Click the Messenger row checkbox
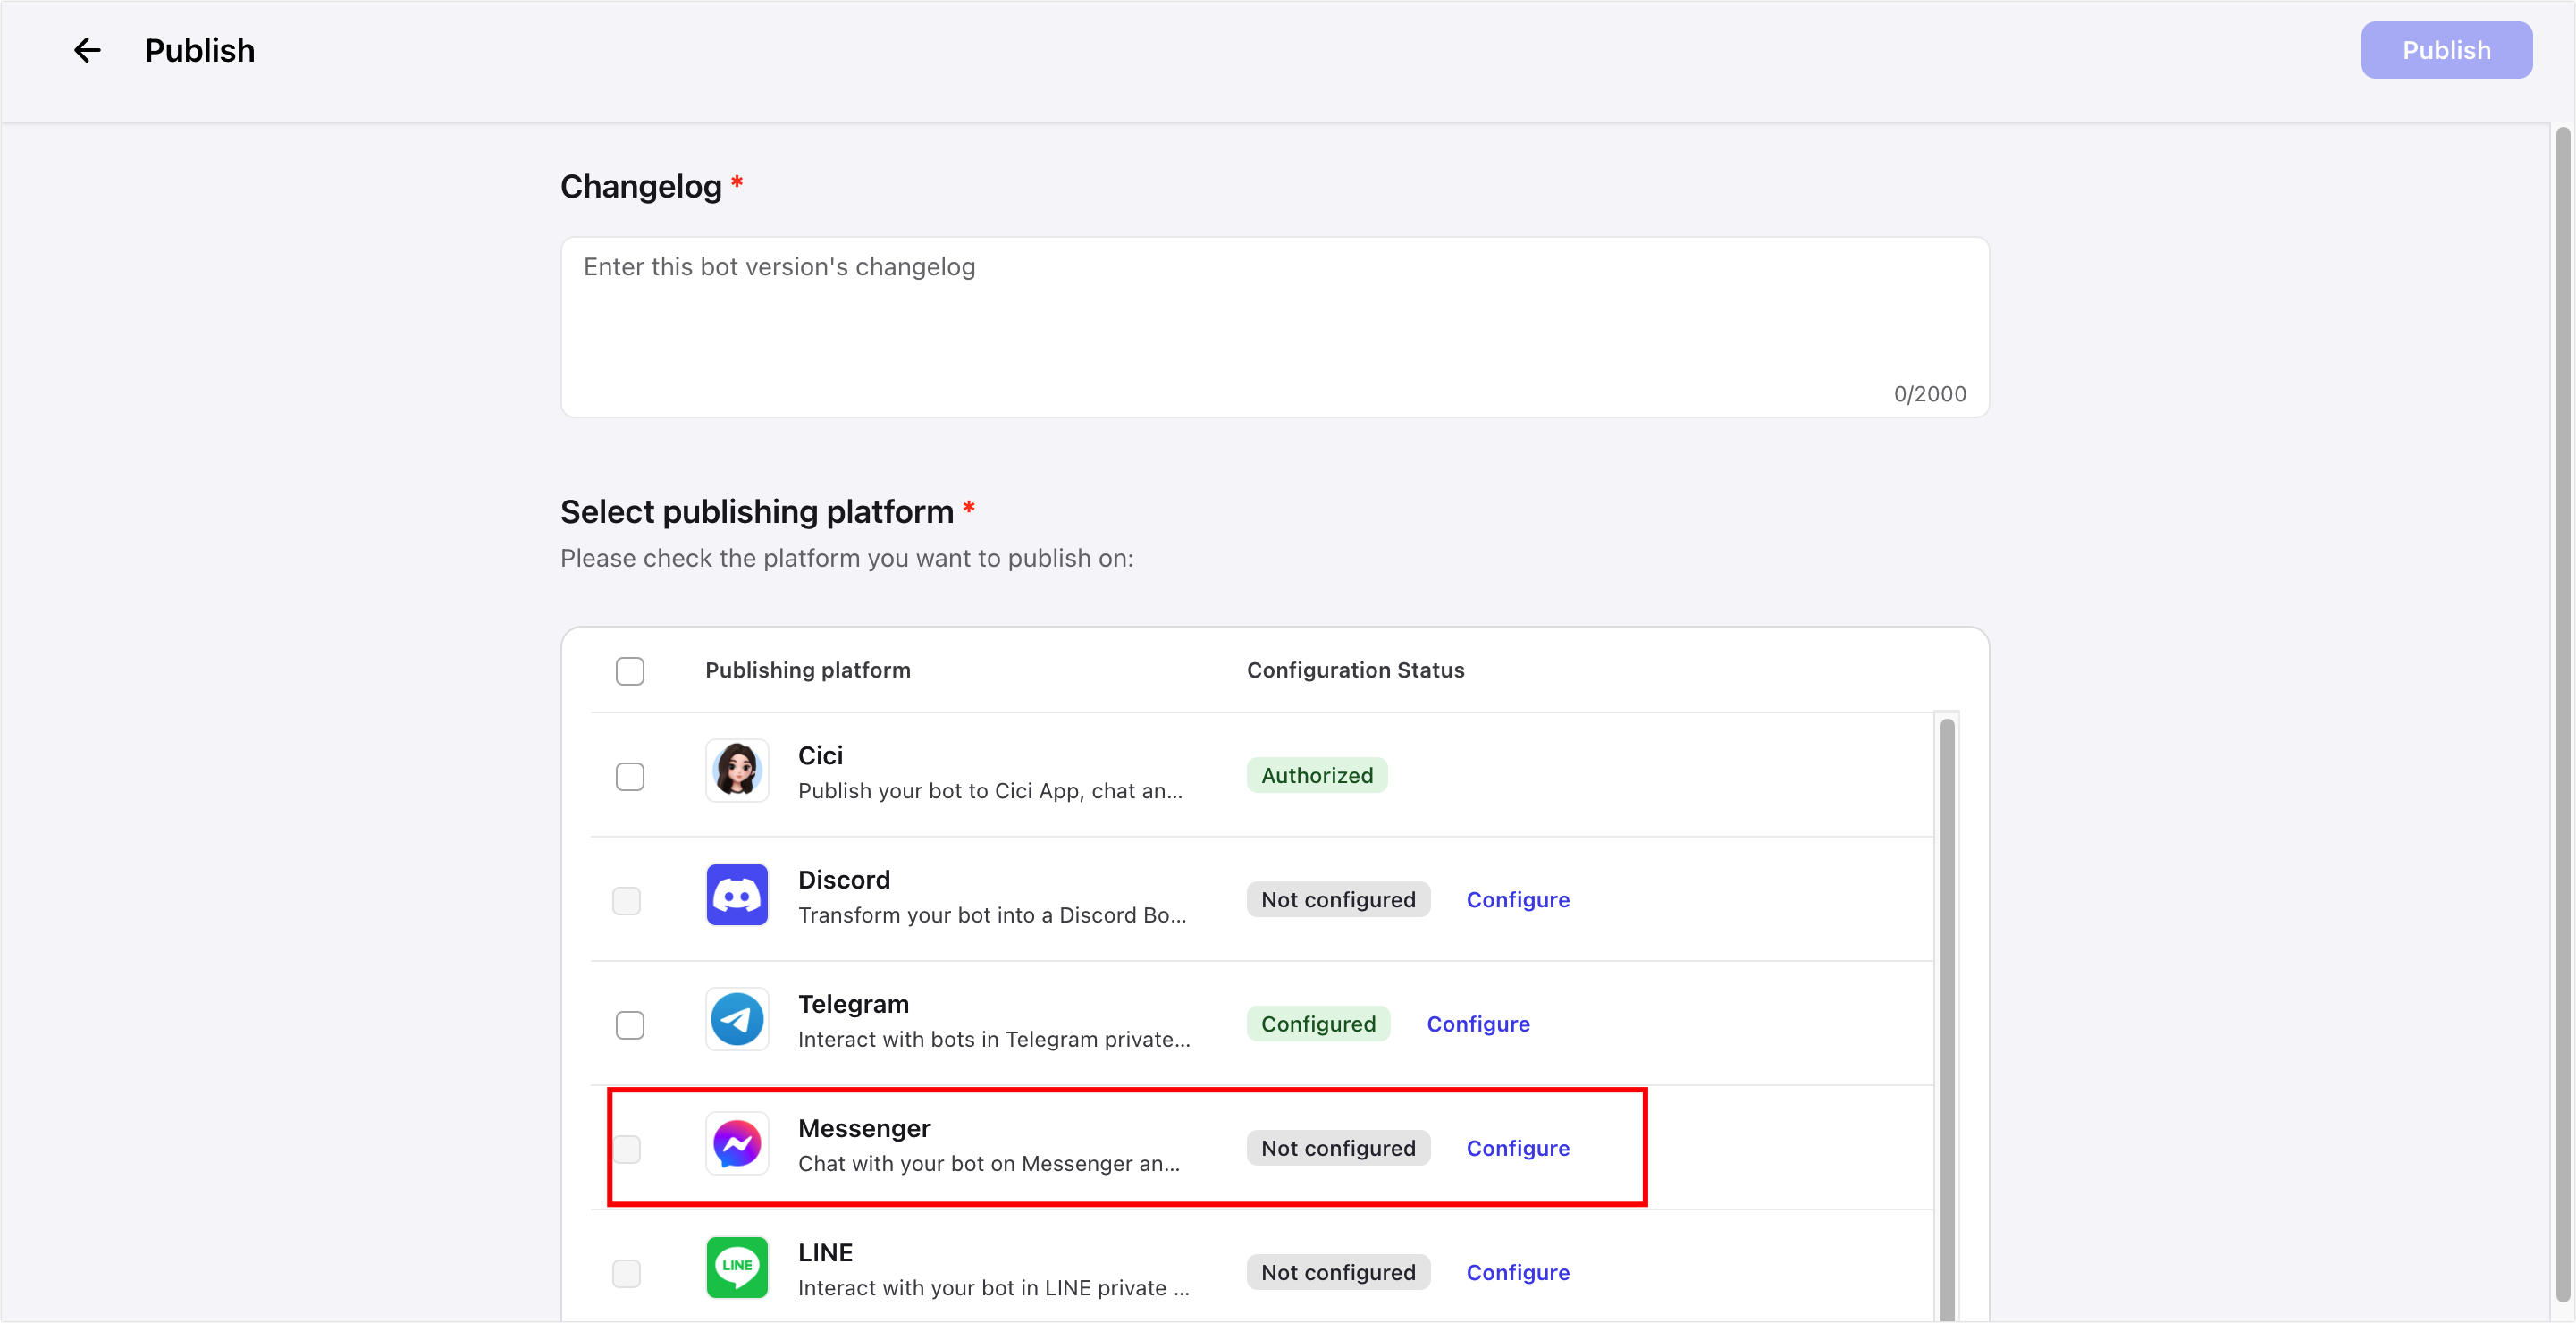This screenshot has height=1323, width=2576. tap(627, 1149)
